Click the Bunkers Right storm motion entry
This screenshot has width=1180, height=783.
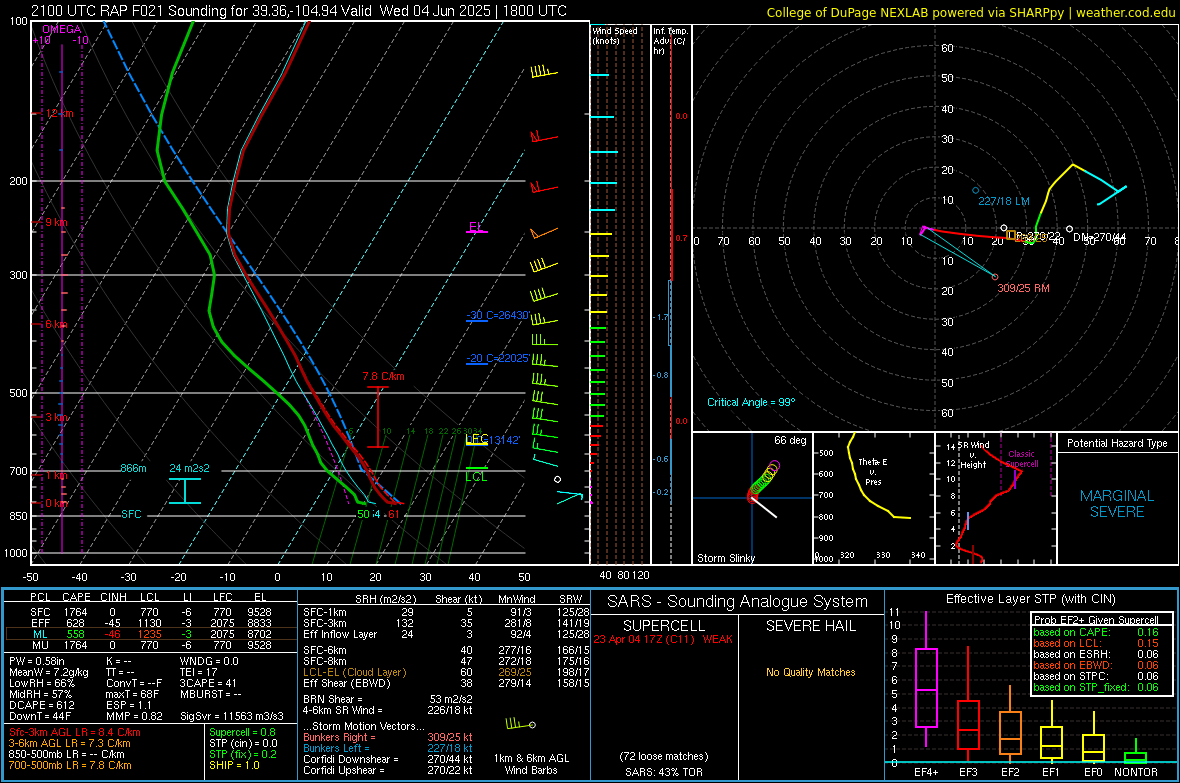tap(388, 737)
